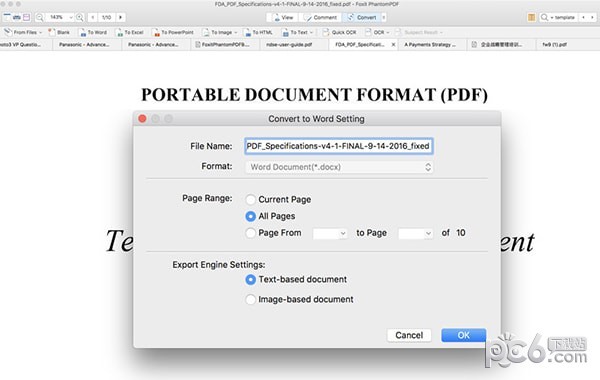Click the zoom out magnifier icon
This screenshot has height=380, width=600.
point(39,17)
